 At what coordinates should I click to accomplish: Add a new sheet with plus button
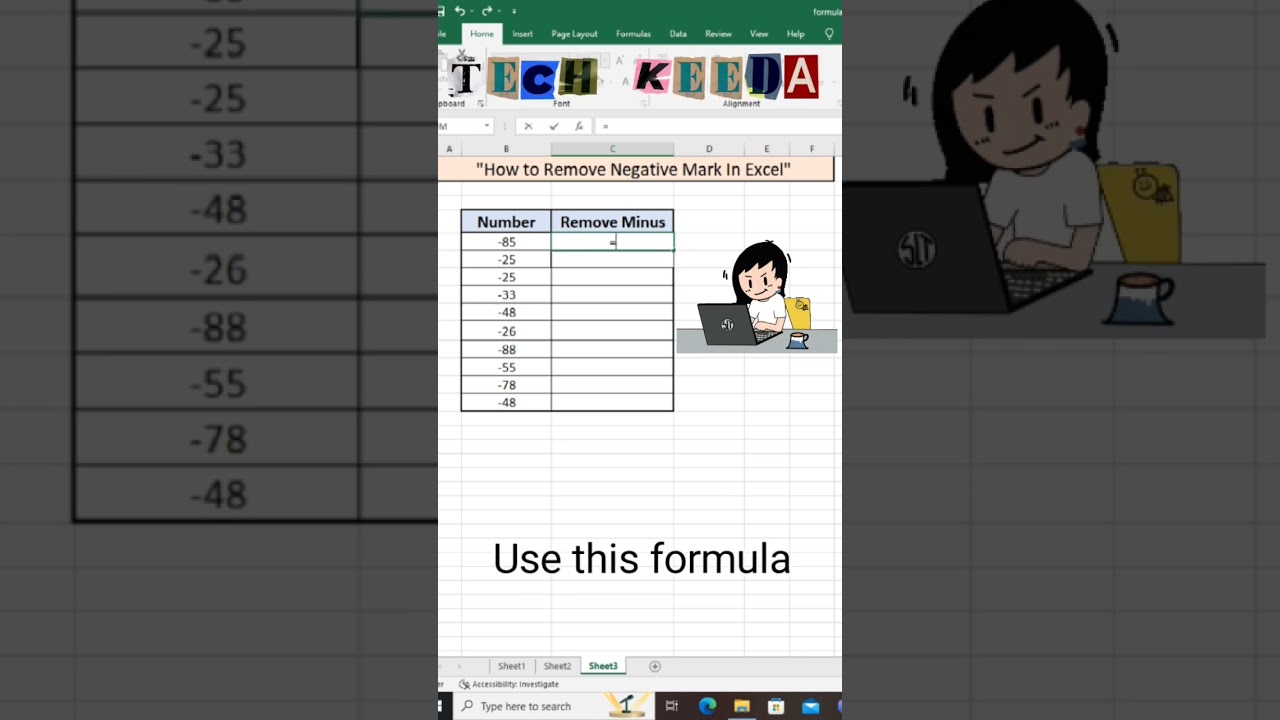tap(655, 666)
